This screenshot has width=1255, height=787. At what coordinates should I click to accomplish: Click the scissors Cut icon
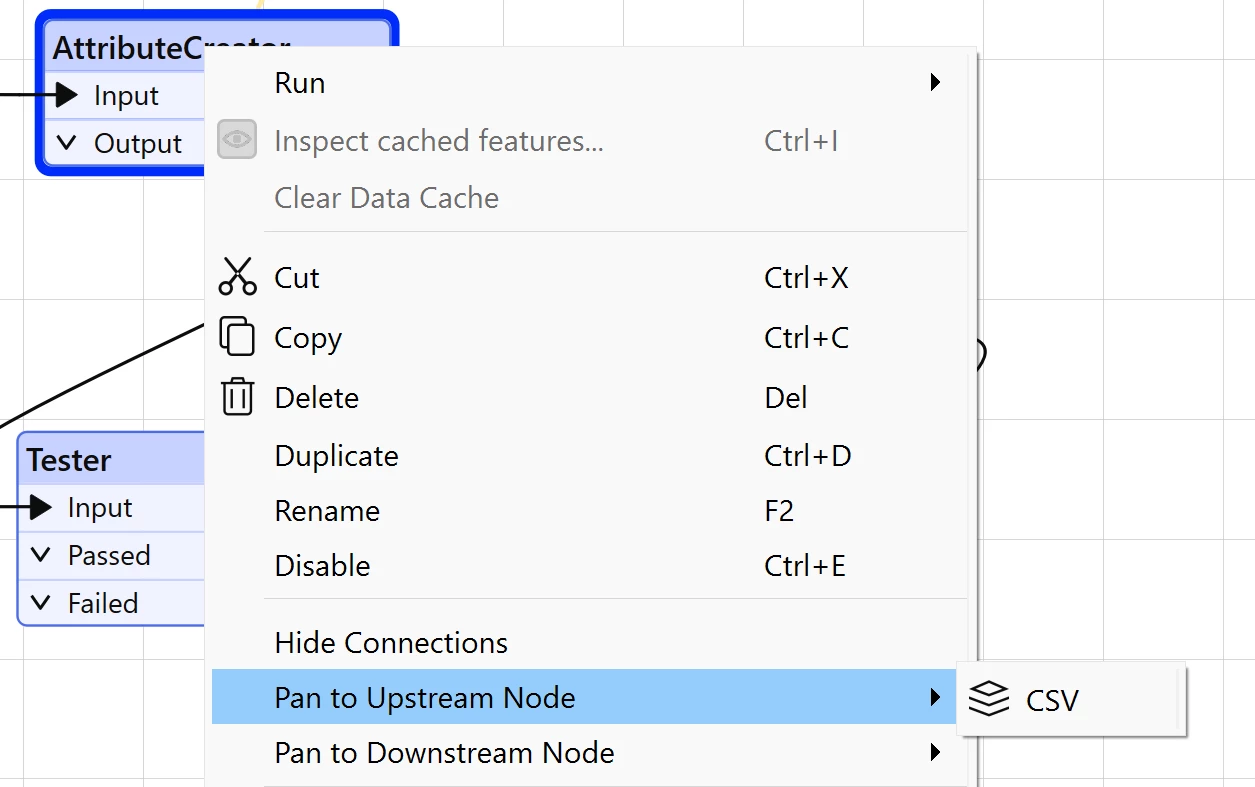click(237, 277)
